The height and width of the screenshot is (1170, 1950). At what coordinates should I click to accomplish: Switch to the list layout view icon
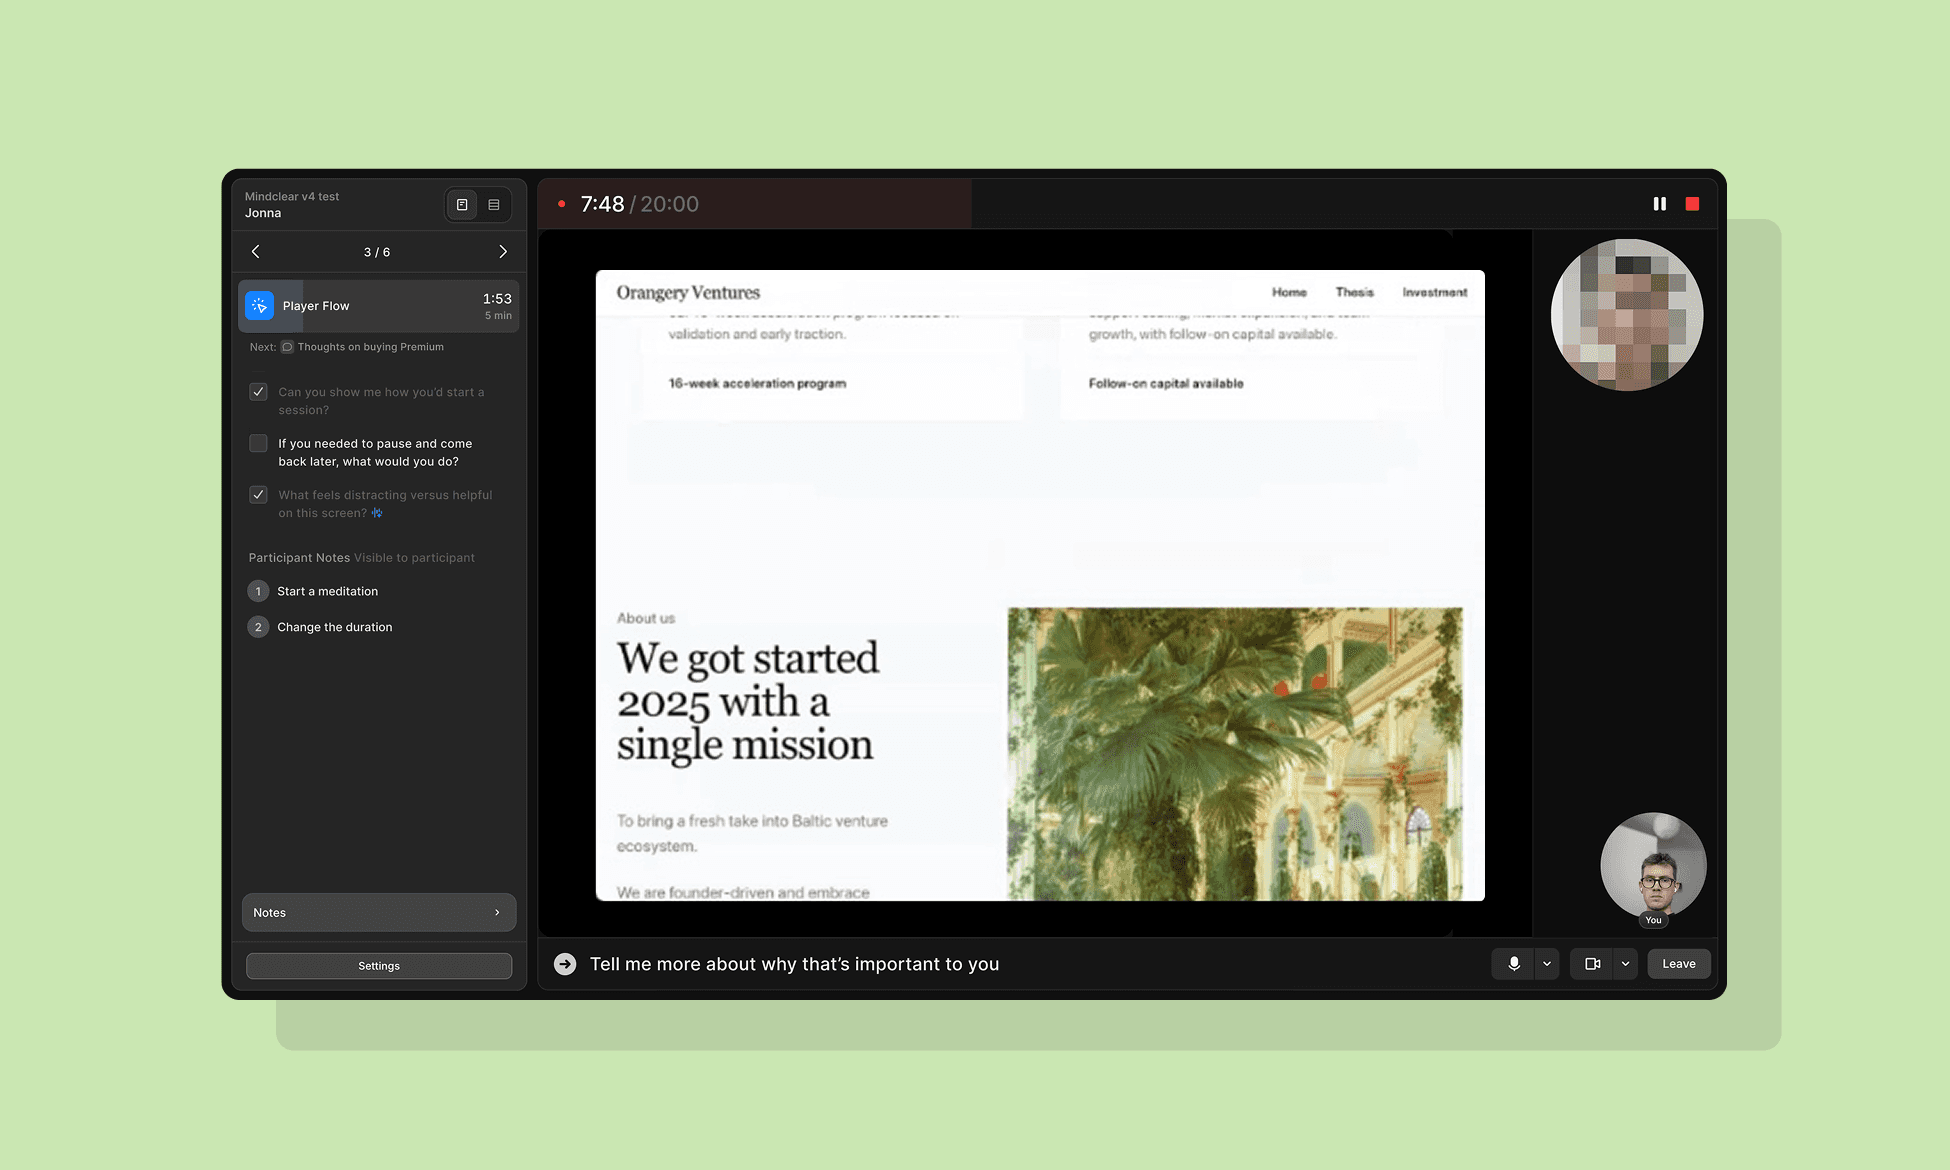[494, 205]
